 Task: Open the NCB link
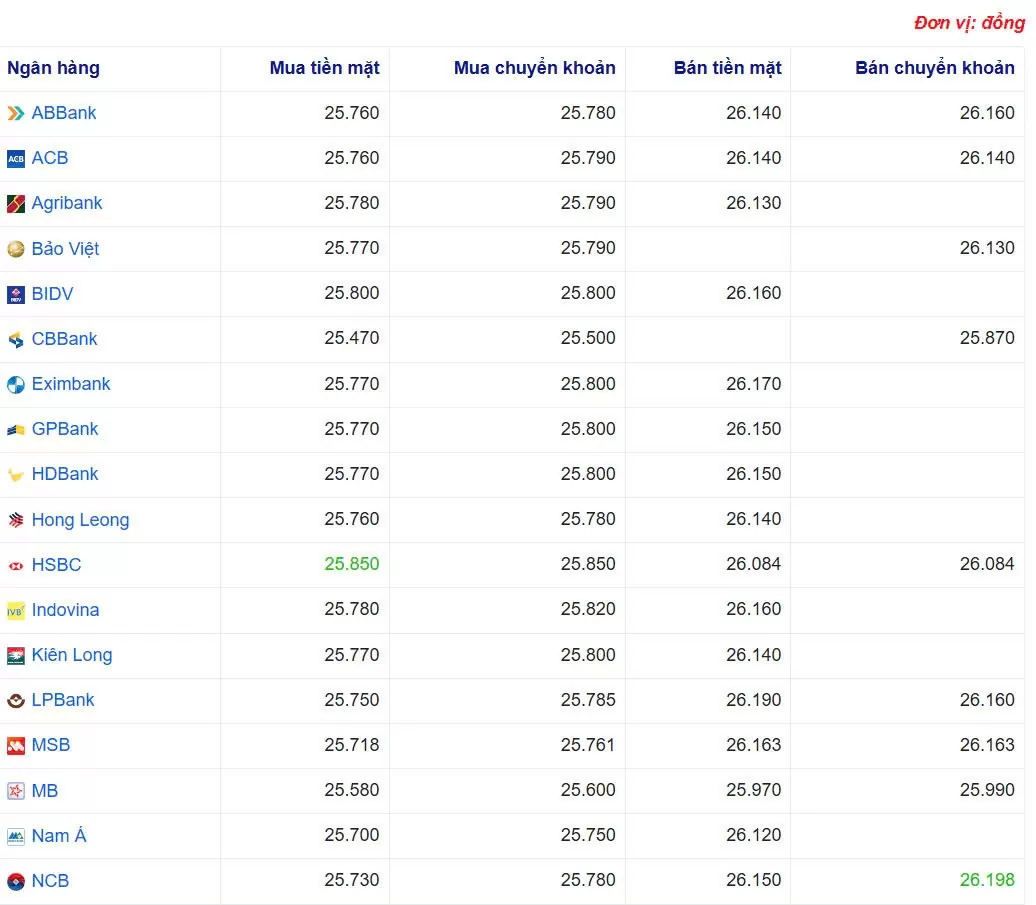(50, 881)
